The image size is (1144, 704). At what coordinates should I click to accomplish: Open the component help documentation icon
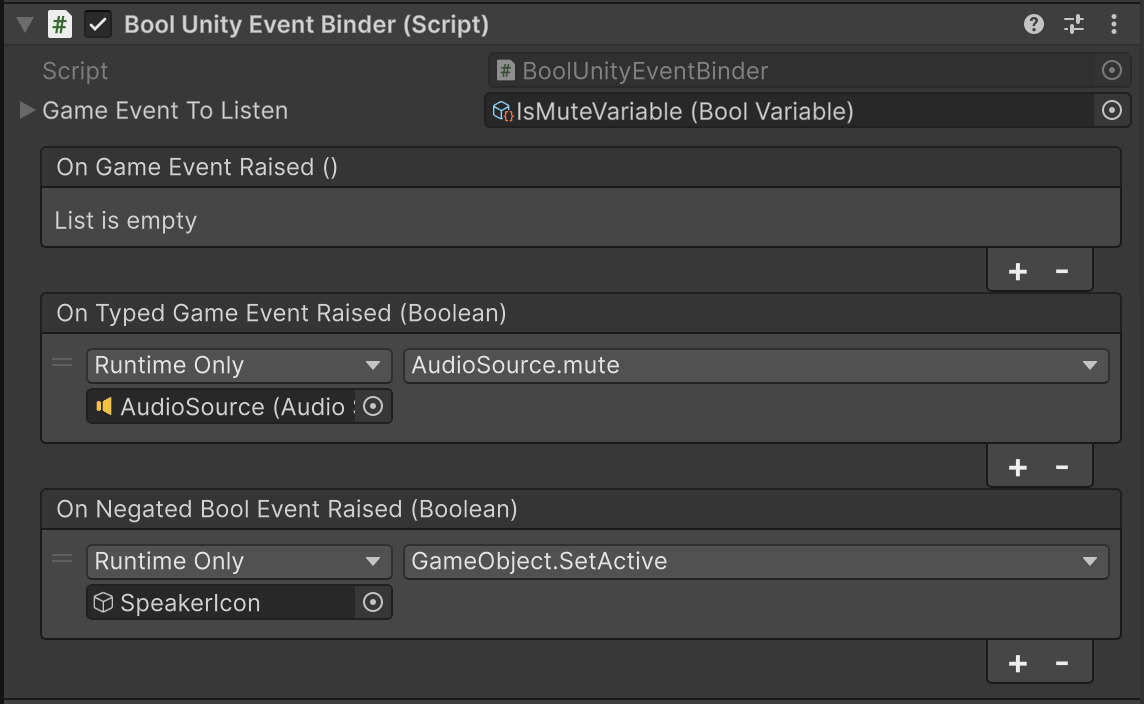pos(1032,24)
